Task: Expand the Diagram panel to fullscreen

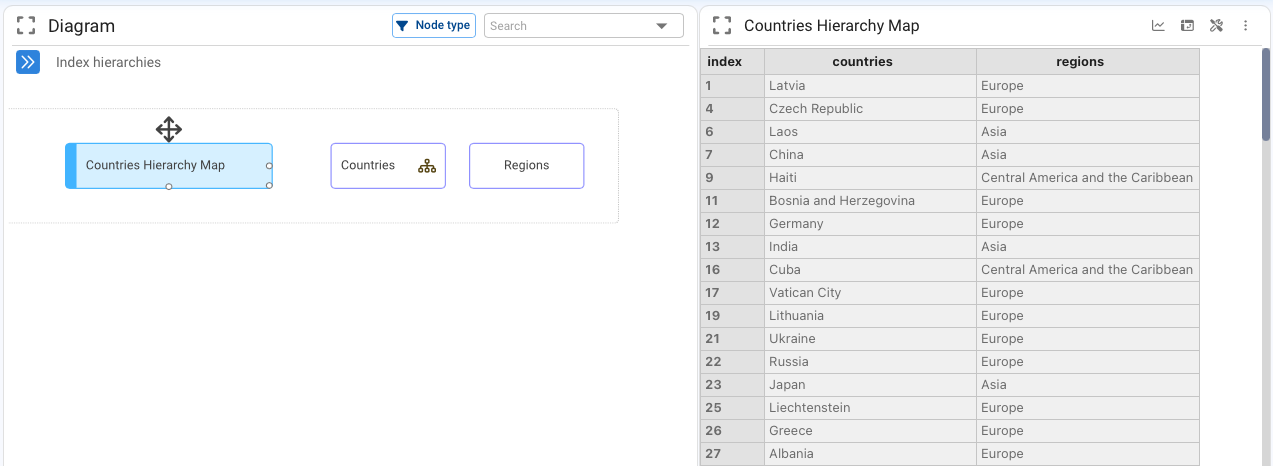Action: pyautogui.click(x=26, y=26)
